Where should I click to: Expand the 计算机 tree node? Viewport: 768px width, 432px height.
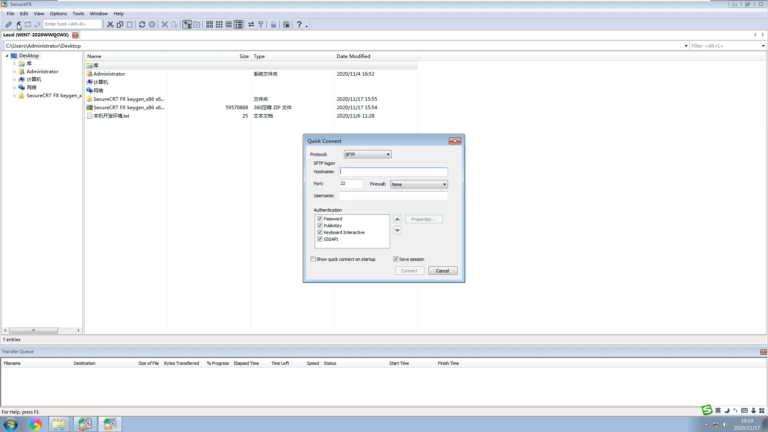14,79
